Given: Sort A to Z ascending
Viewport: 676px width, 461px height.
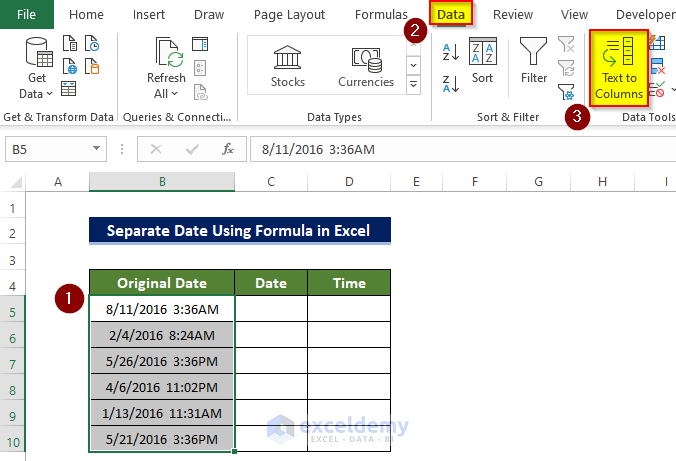Looking at the screenshot, I should pyautogui.click(x=449, y=52).
